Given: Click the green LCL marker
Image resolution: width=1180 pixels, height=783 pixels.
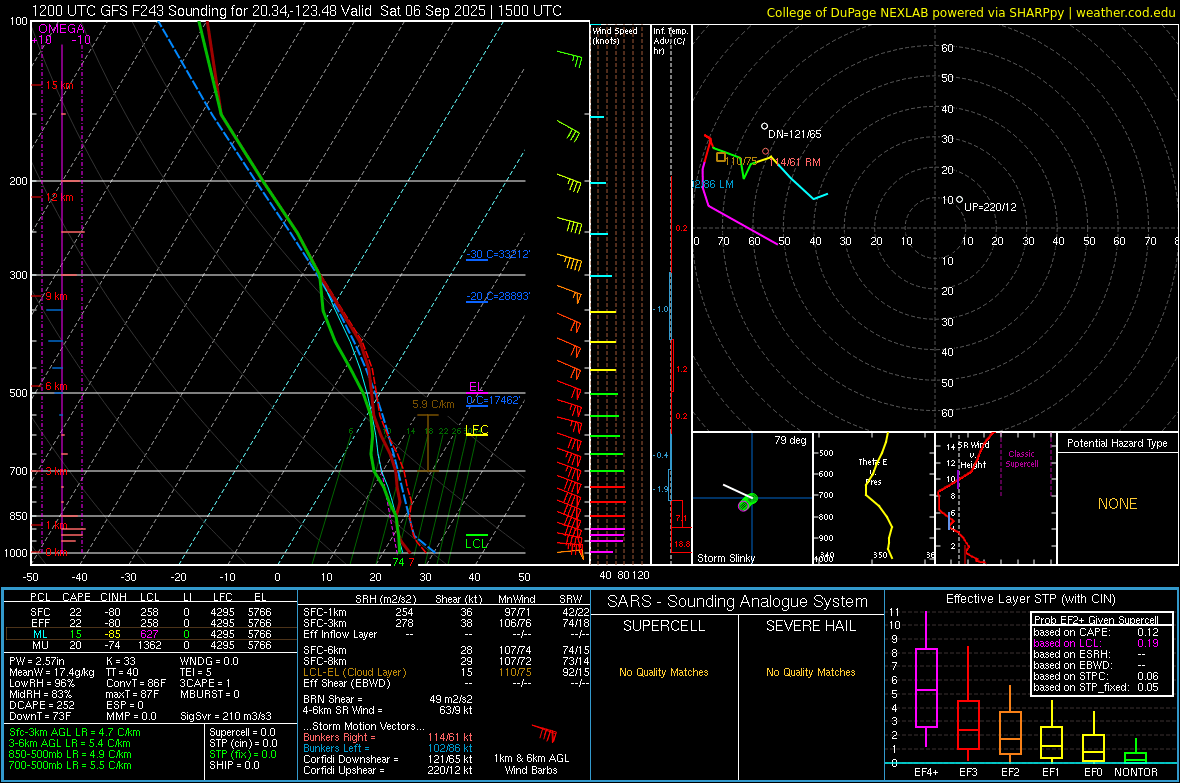Looking at the screenshot, I should [x=476, y=544].
